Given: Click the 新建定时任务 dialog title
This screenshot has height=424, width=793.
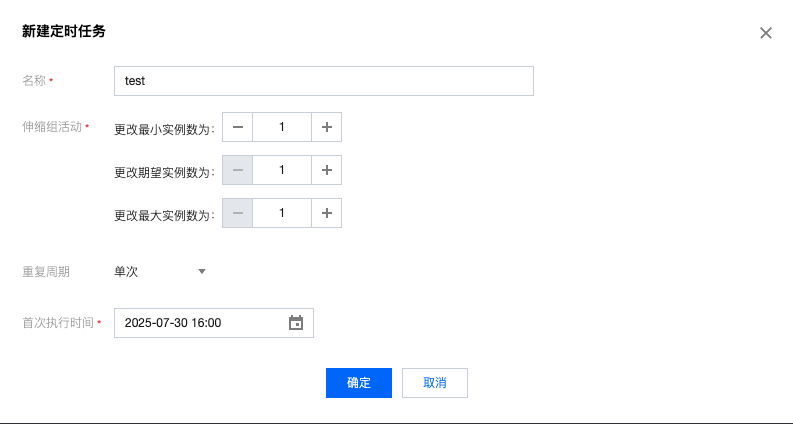Looking at the screenshot, I should coord(64,32).
